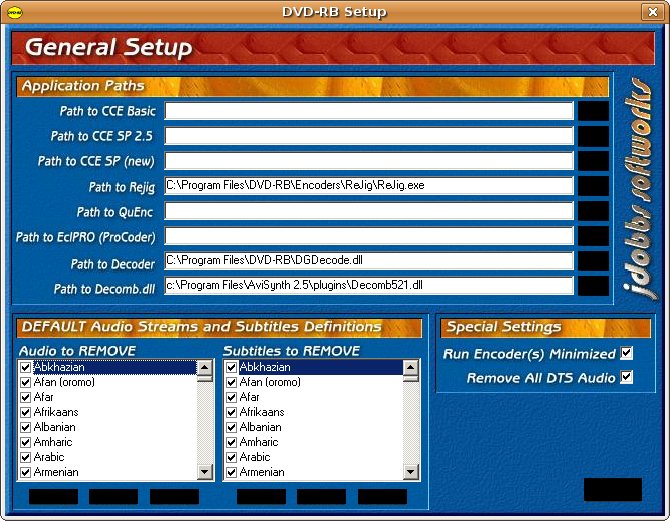The width and height of the screenshot is (670, 521).
Task: Click the black button beside Path to Rejig
Action: point(594,186)
